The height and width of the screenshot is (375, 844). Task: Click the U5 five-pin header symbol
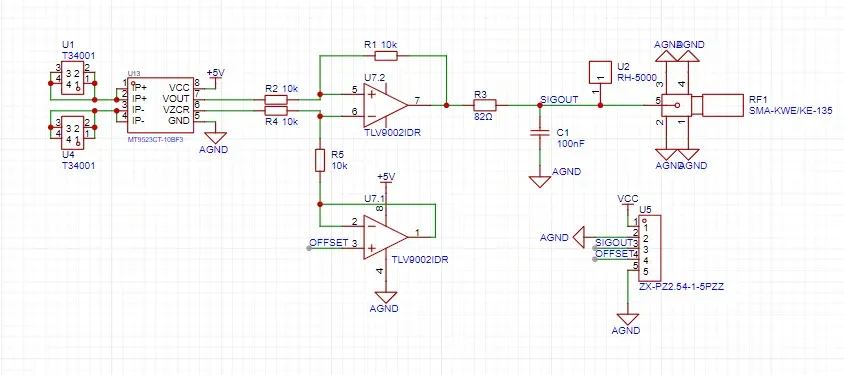coord(649,248)
